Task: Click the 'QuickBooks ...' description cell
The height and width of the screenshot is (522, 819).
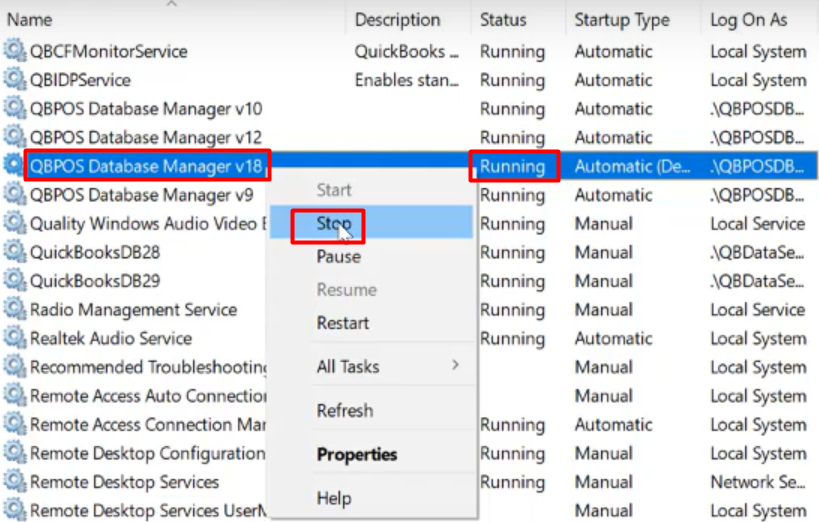Action: click(x=406, y=51)
